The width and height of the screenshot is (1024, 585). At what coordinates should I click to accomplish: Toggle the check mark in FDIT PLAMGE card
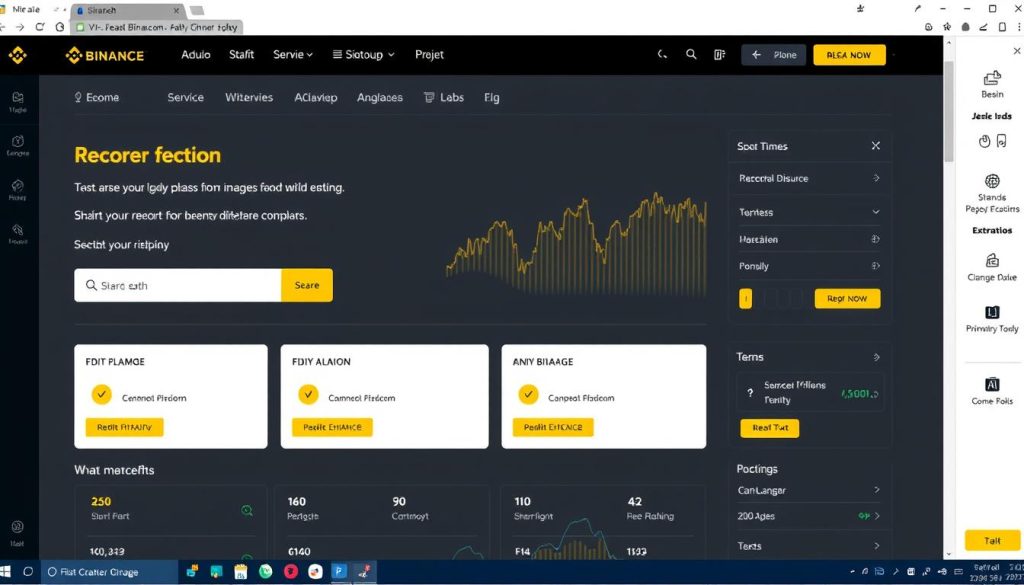pyautogui.click(x=101, y=394)
